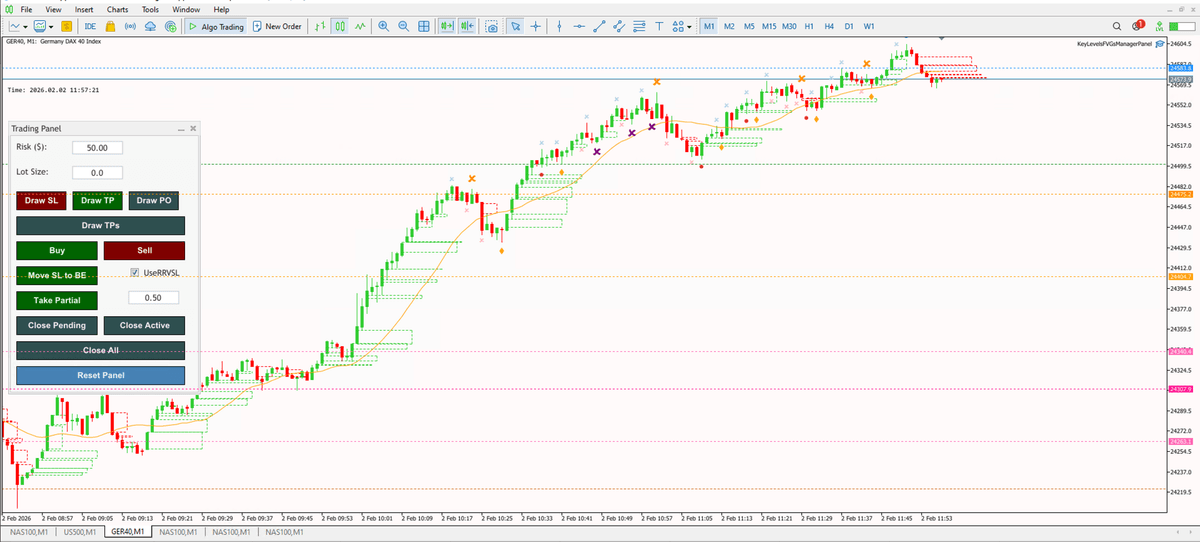Switch to the US500,M1 chart tab

coord(78,533)
